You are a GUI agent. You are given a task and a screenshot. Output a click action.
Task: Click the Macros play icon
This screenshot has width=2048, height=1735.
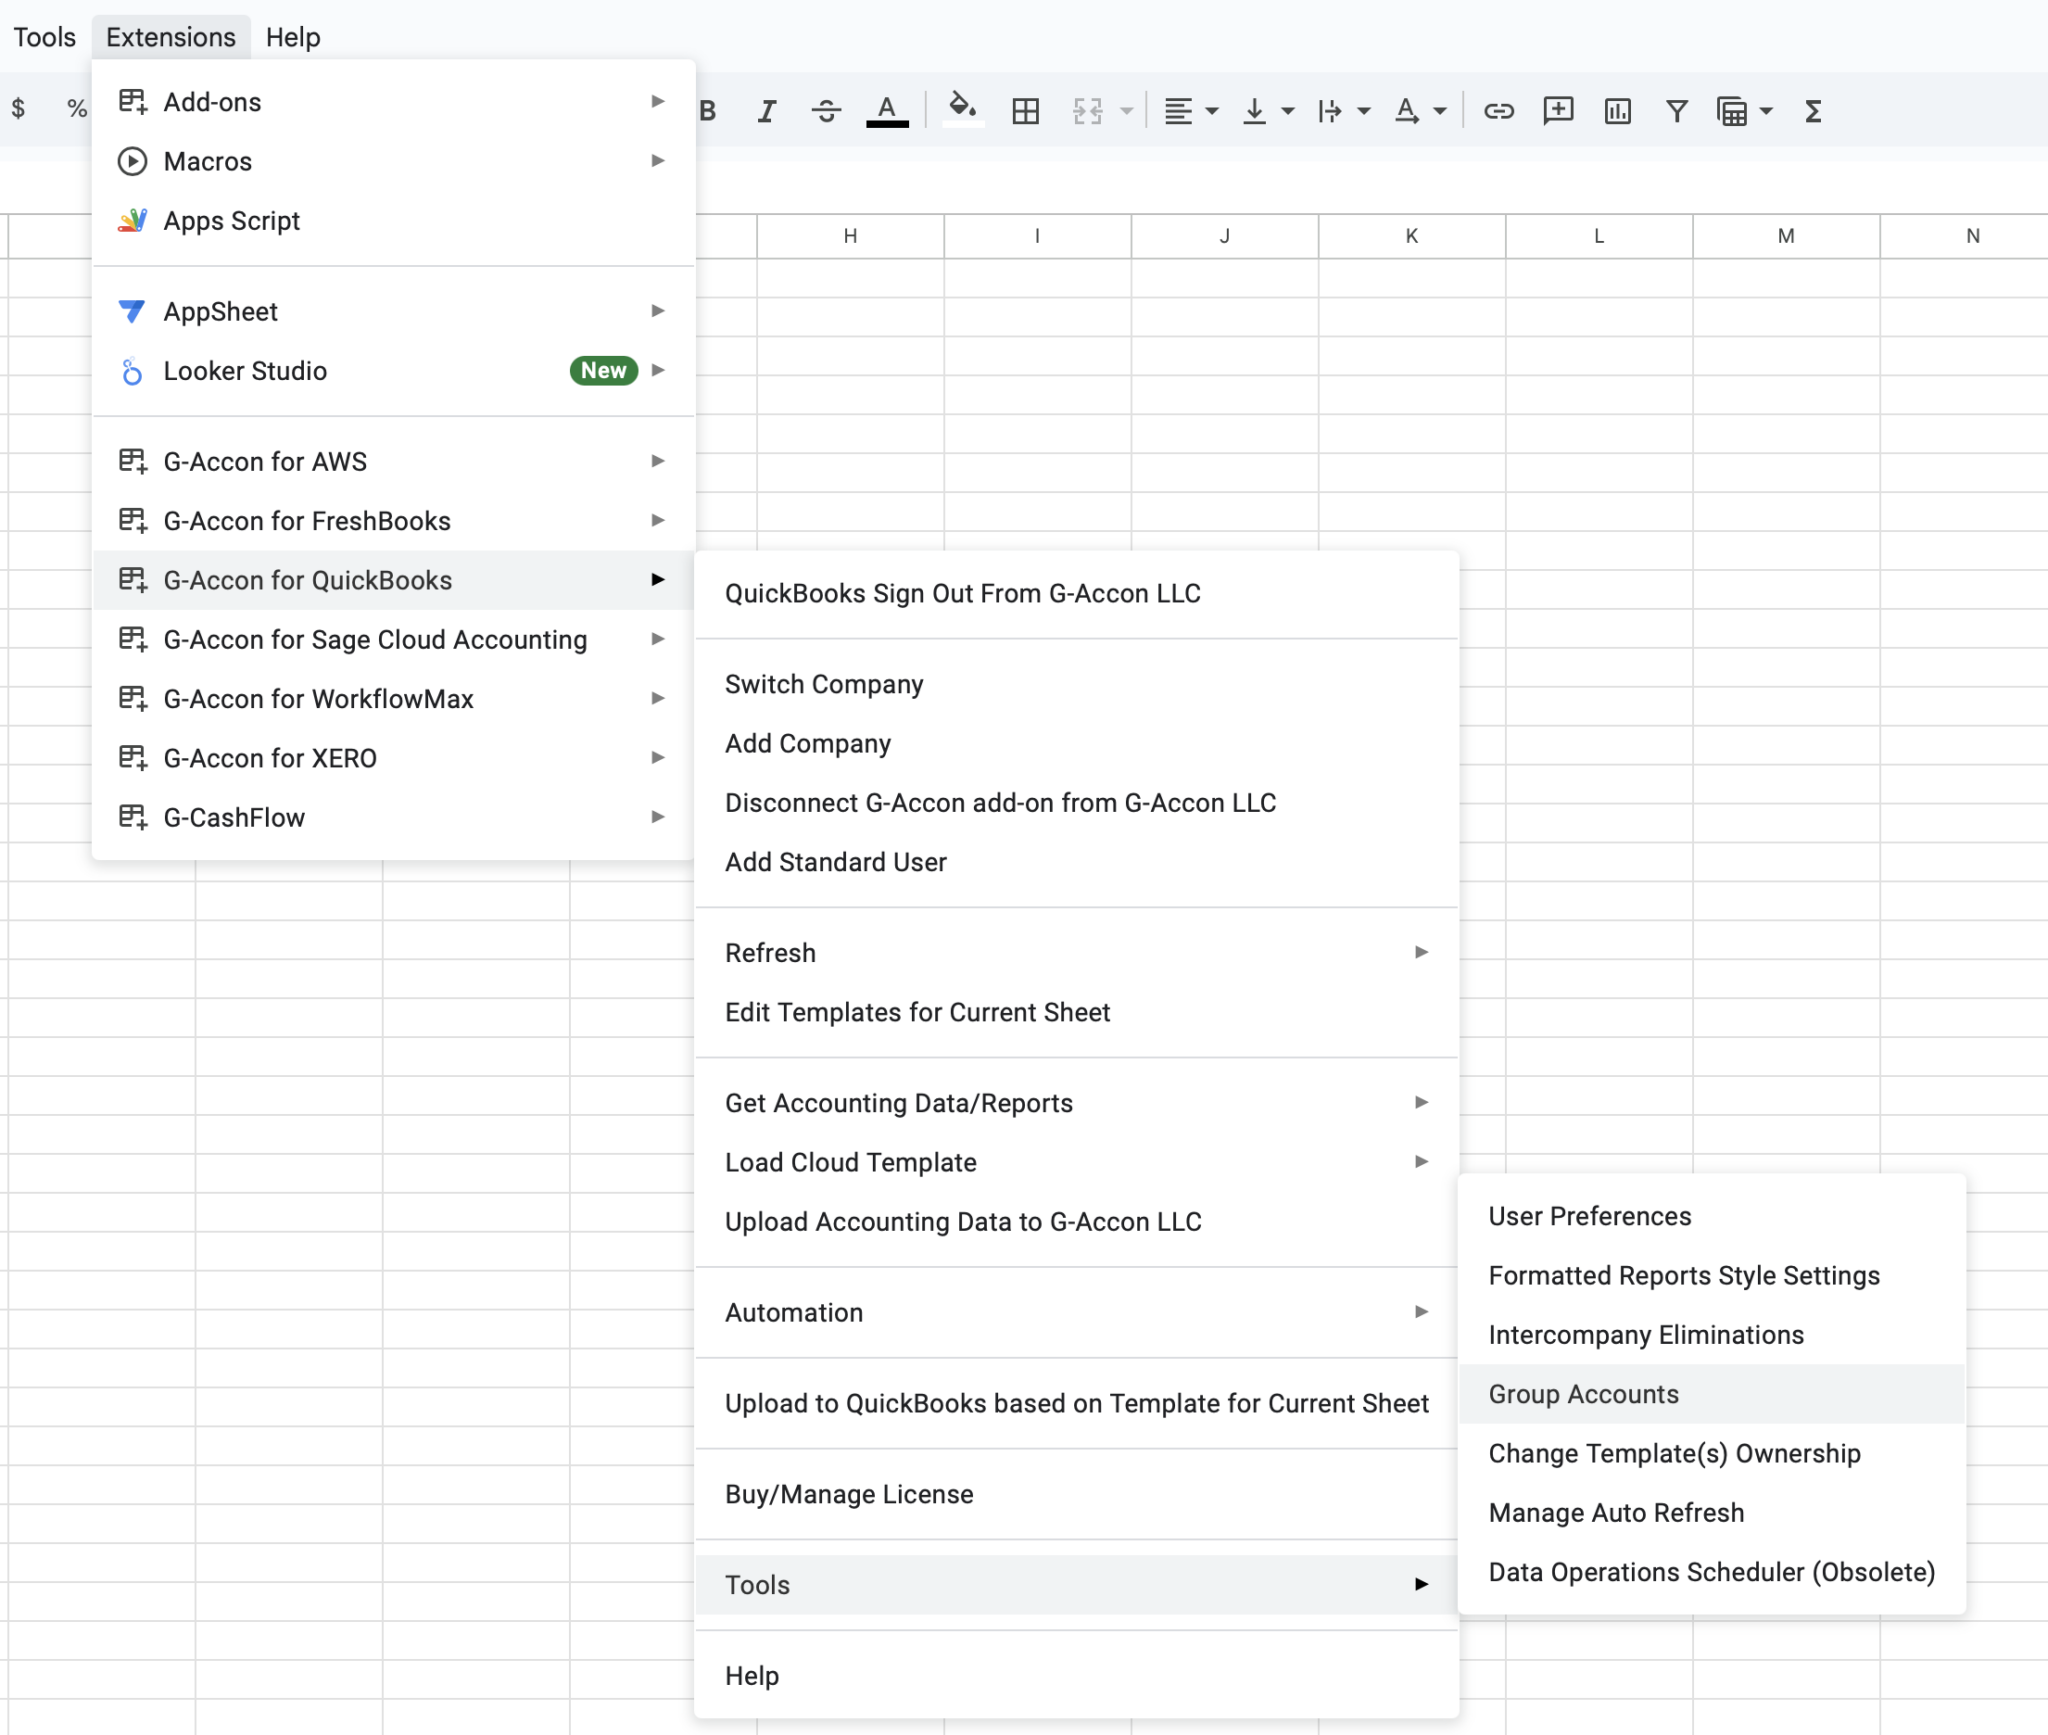[x=132, y=161]
